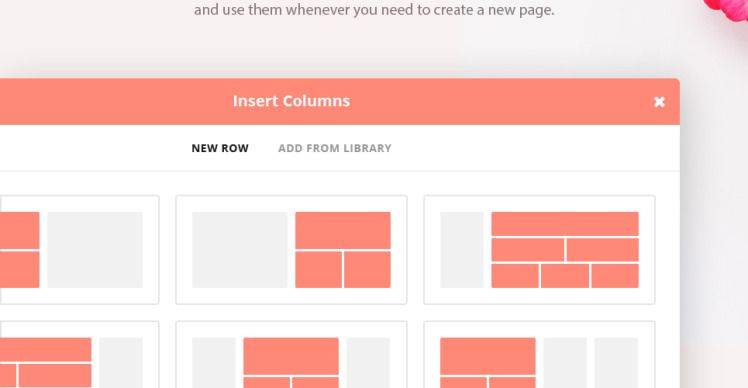Viewport: 748px width, 388px height.
Task: Click the Insert Columns header title
Action: point(291,101)
